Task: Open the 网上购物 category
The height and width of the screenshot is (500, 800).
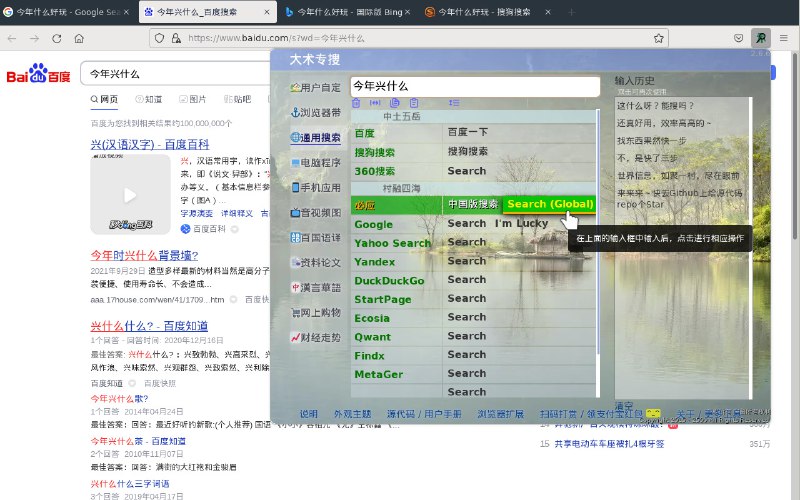Action: click(x=315, y=313)
